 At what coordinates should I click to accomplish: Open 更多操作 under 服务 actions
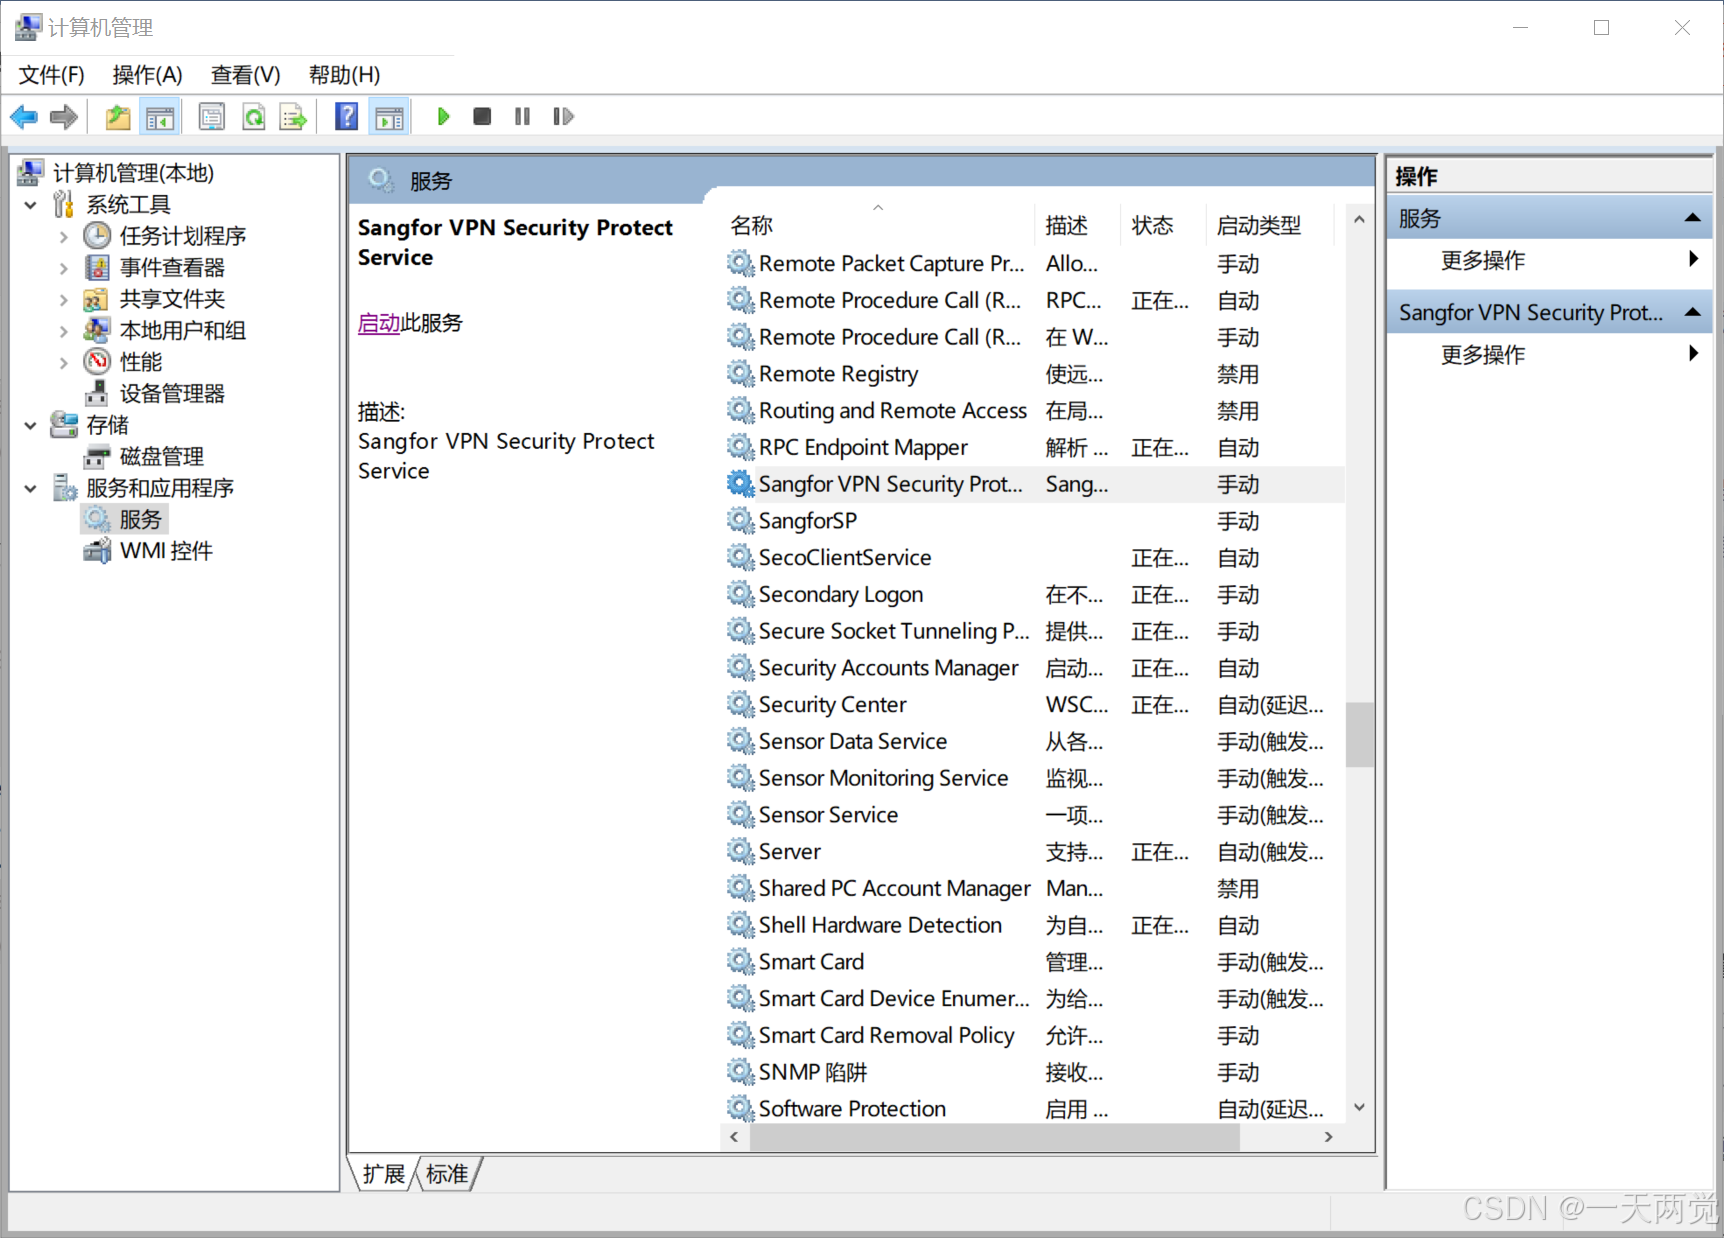[x=1483, y=261]
